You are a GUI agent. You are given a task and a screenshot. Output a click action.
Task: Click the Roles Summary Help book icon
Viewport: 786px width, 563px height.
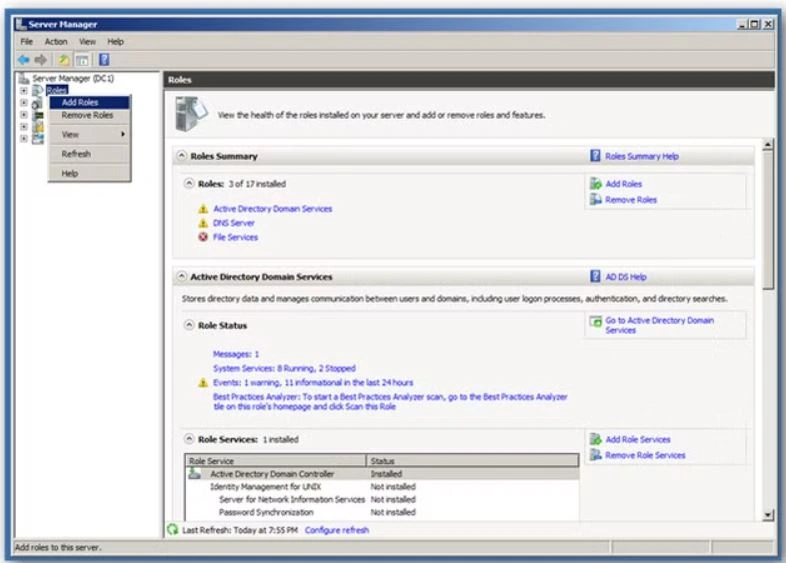point(595,156)
